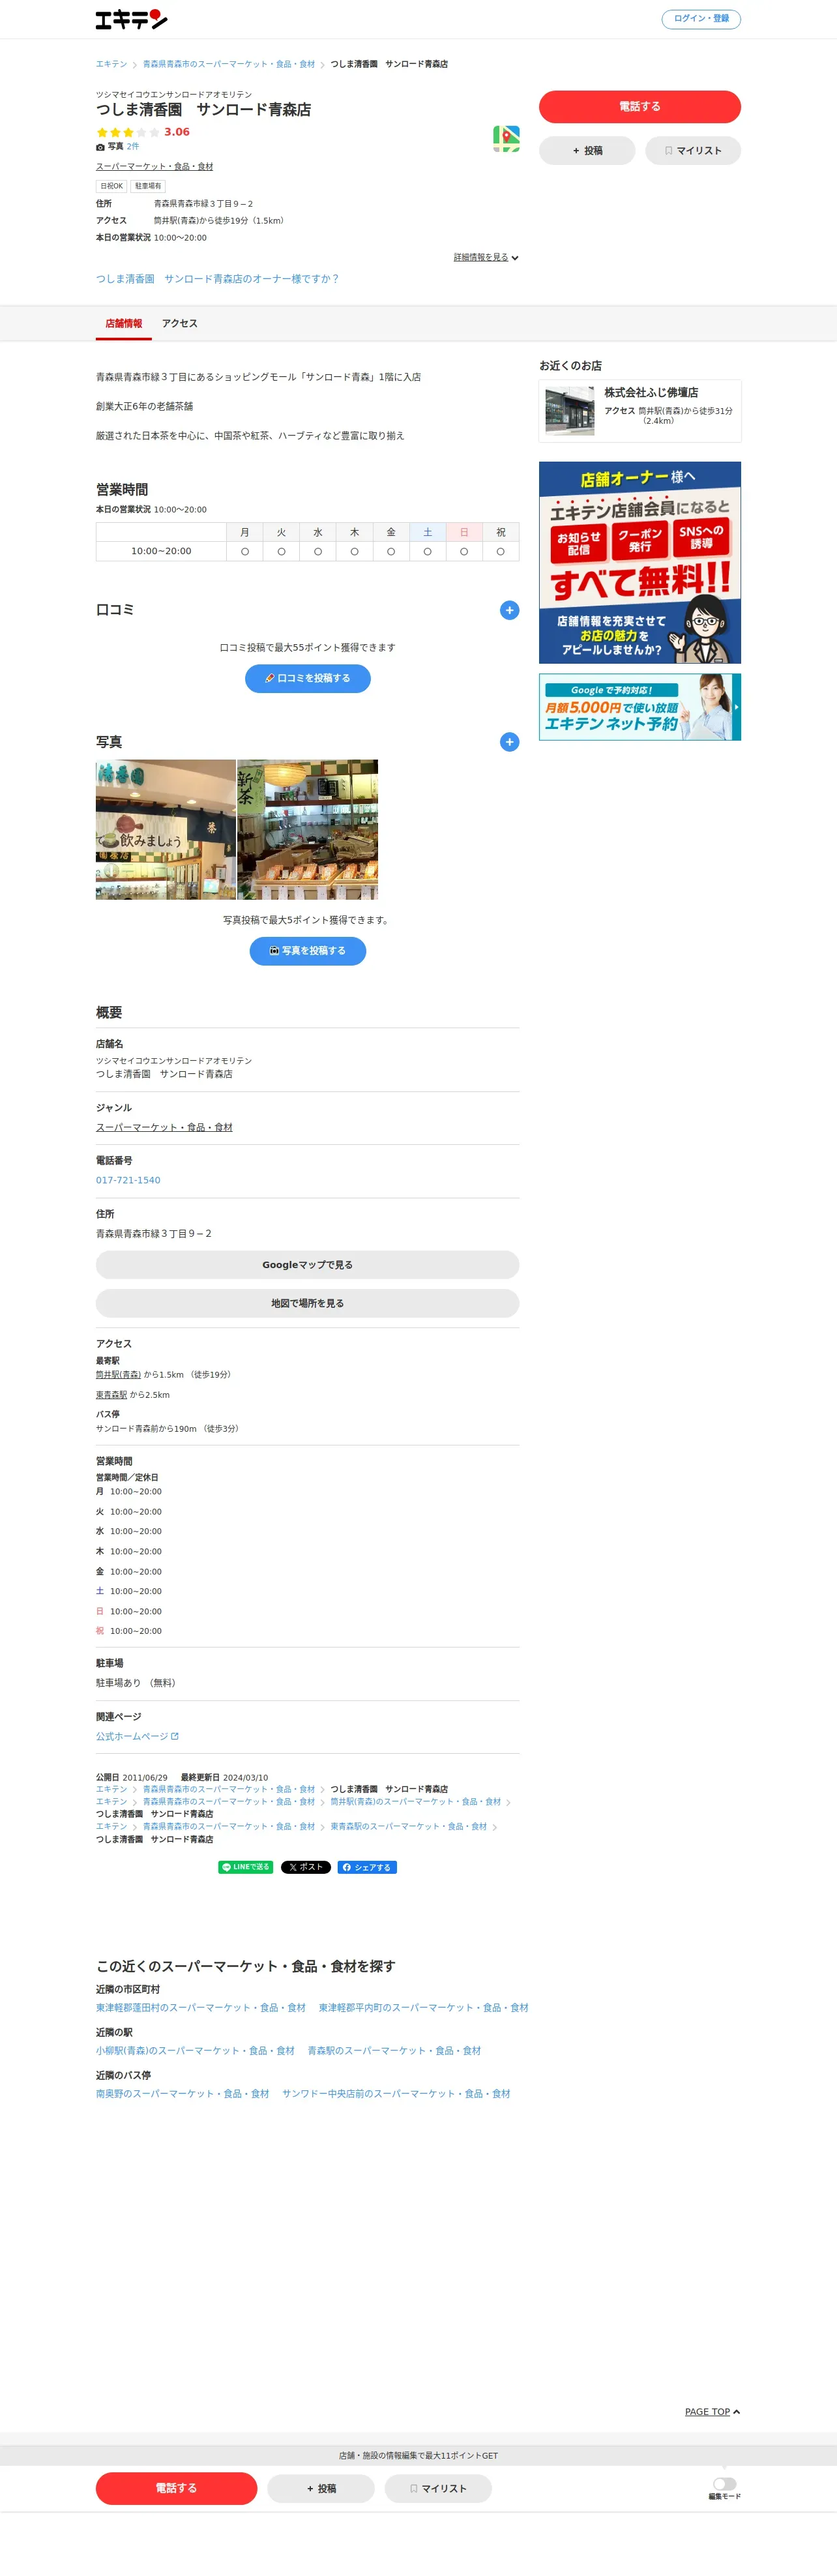Click the スーパーマーケット・食品・食材 genre link under the rating
The width and height of the screenshot is (837, 2576).
pos(154,166)
